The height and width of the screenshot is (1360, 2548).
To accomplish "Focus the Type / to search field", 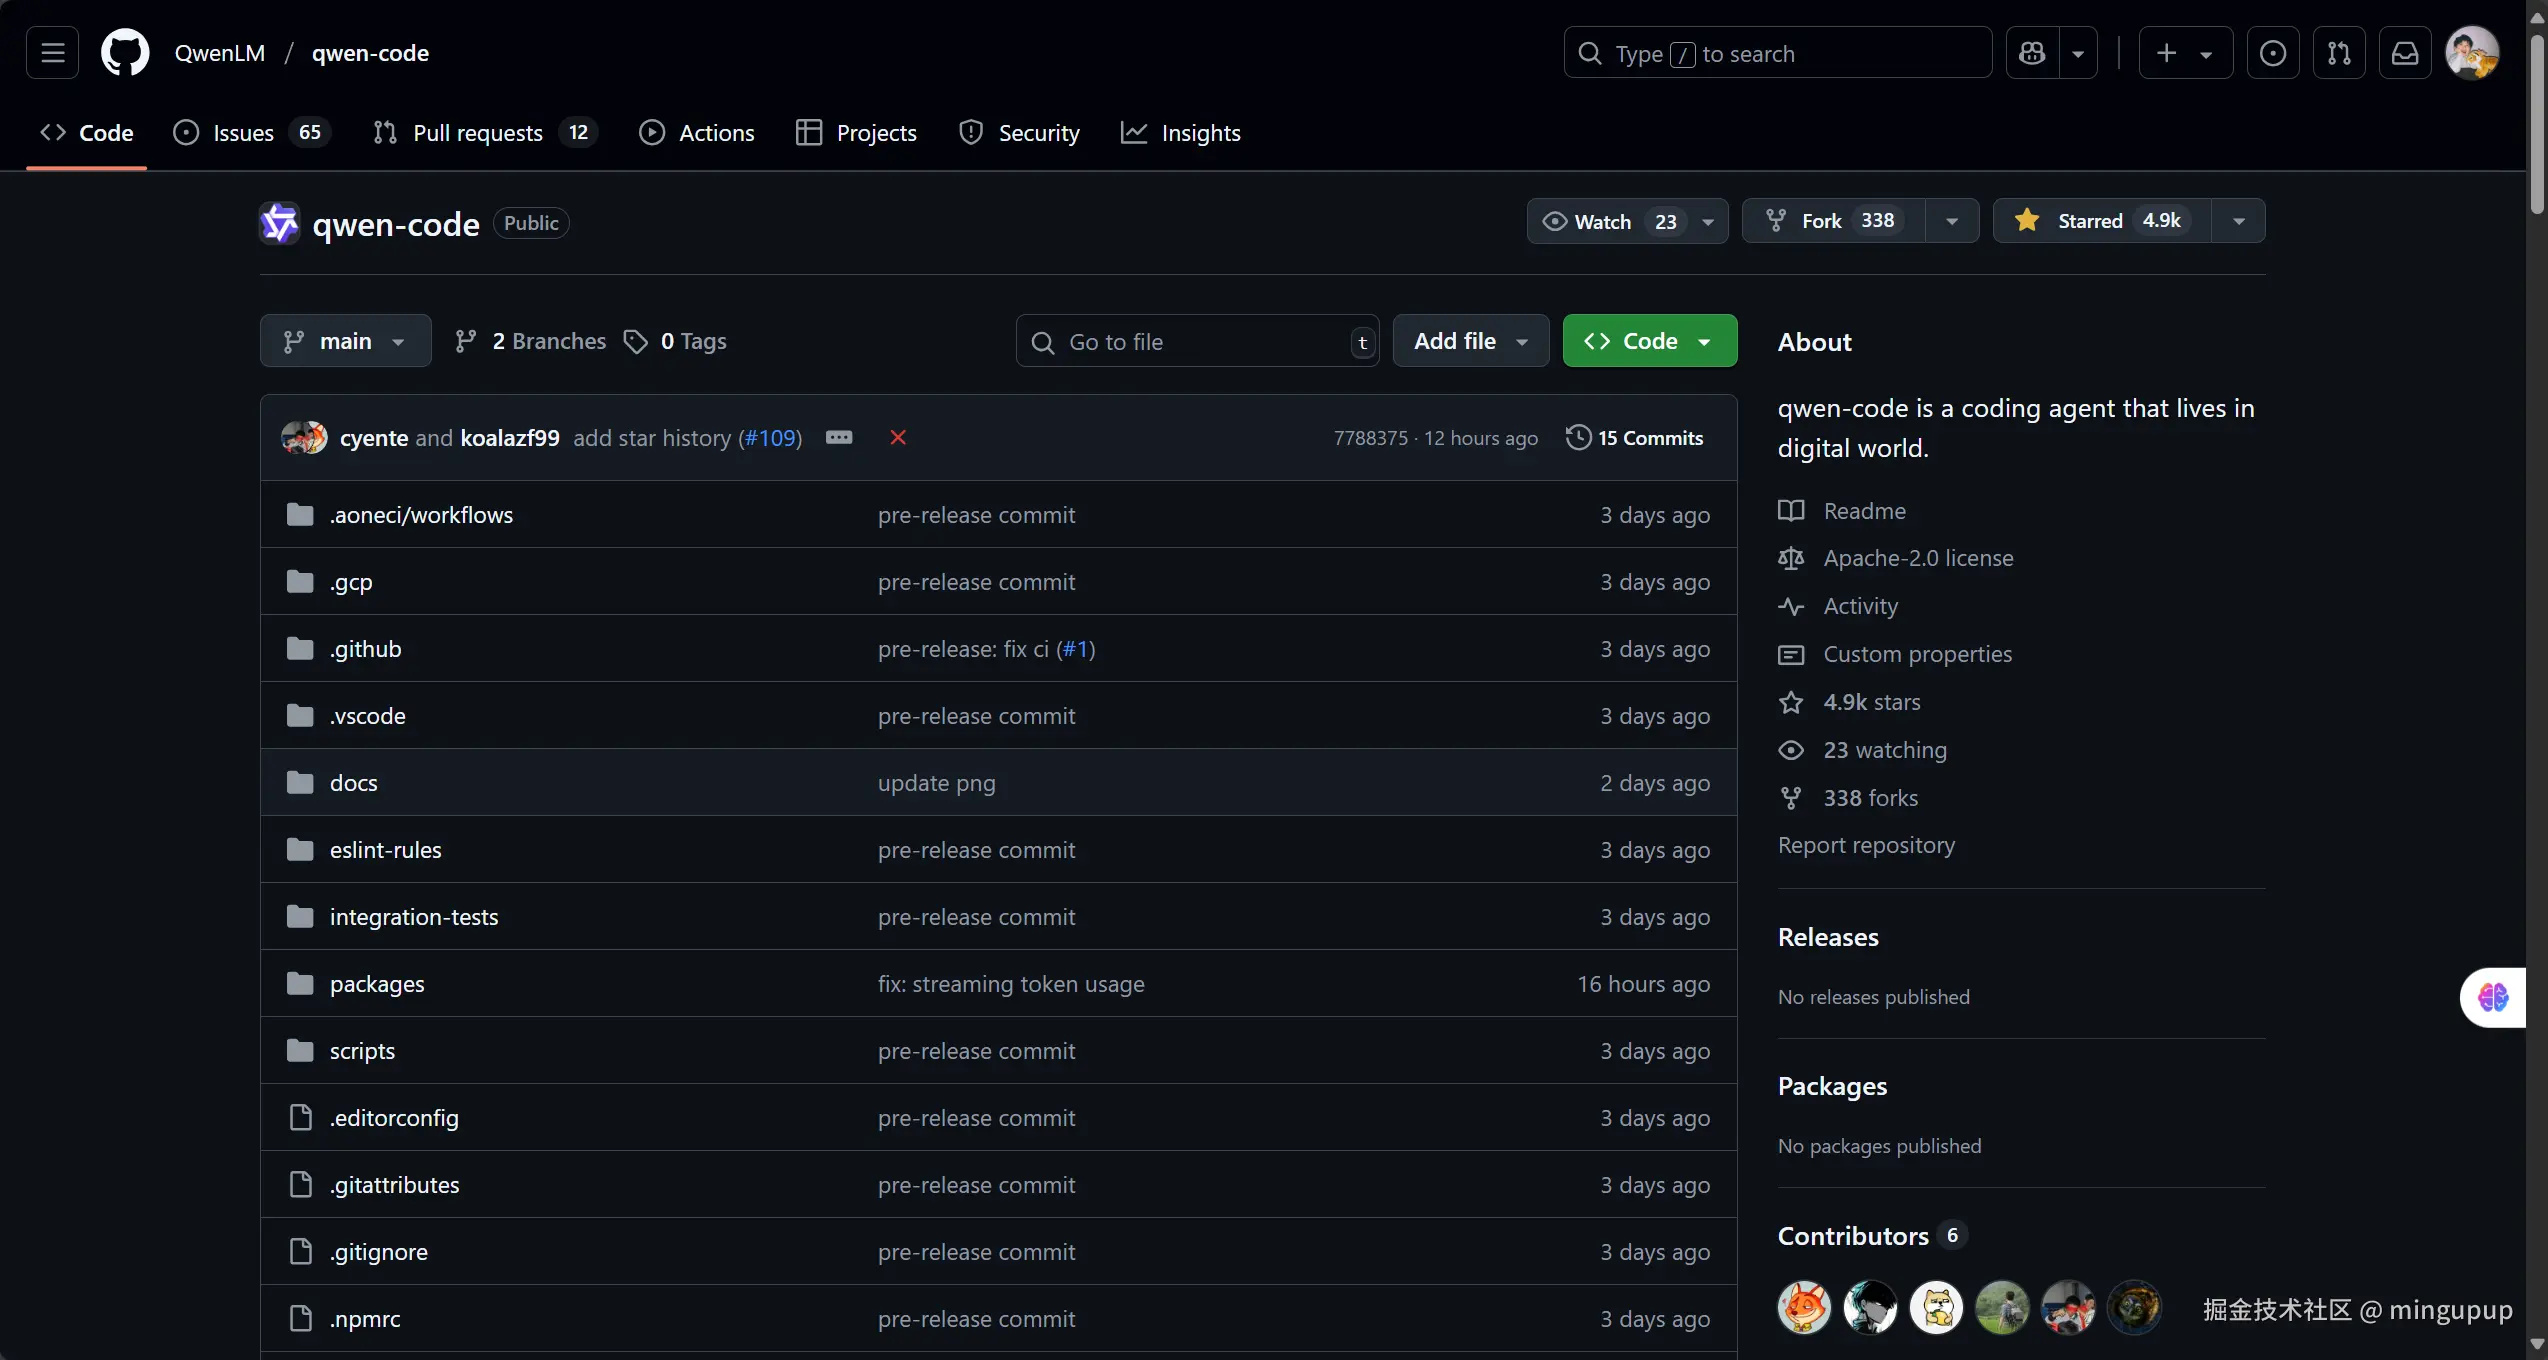I will (x=1777, y=53).
